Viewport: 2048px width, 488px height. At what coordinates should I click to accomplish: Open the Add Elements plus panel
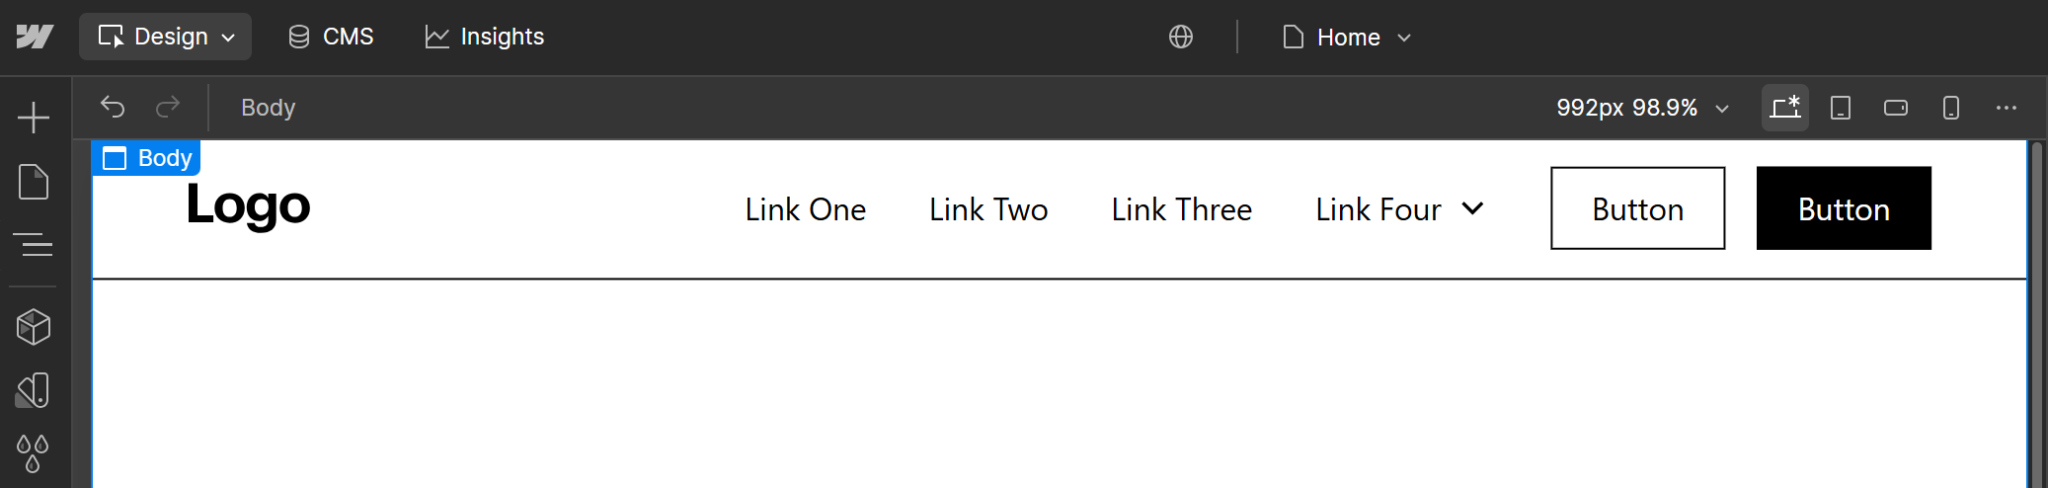pyautogui.click(x=33, y=118)
